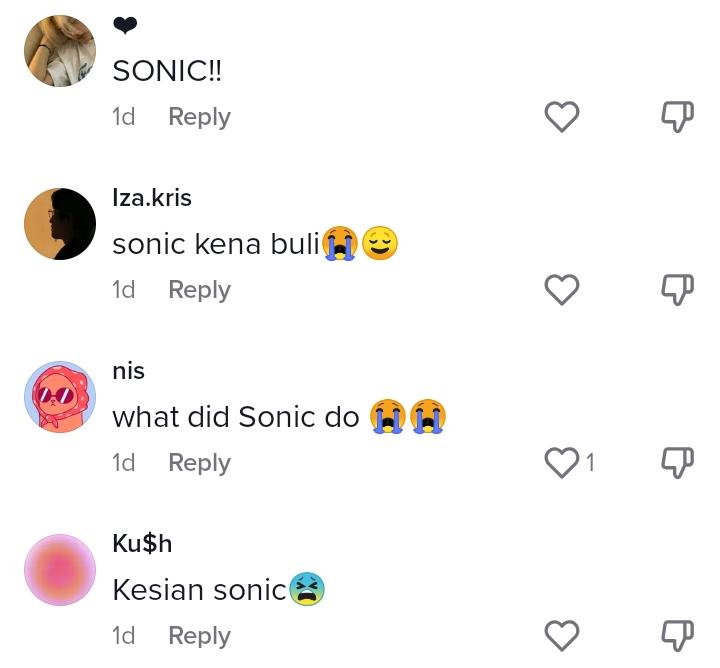Dislike nis's comment

(678, 463)
